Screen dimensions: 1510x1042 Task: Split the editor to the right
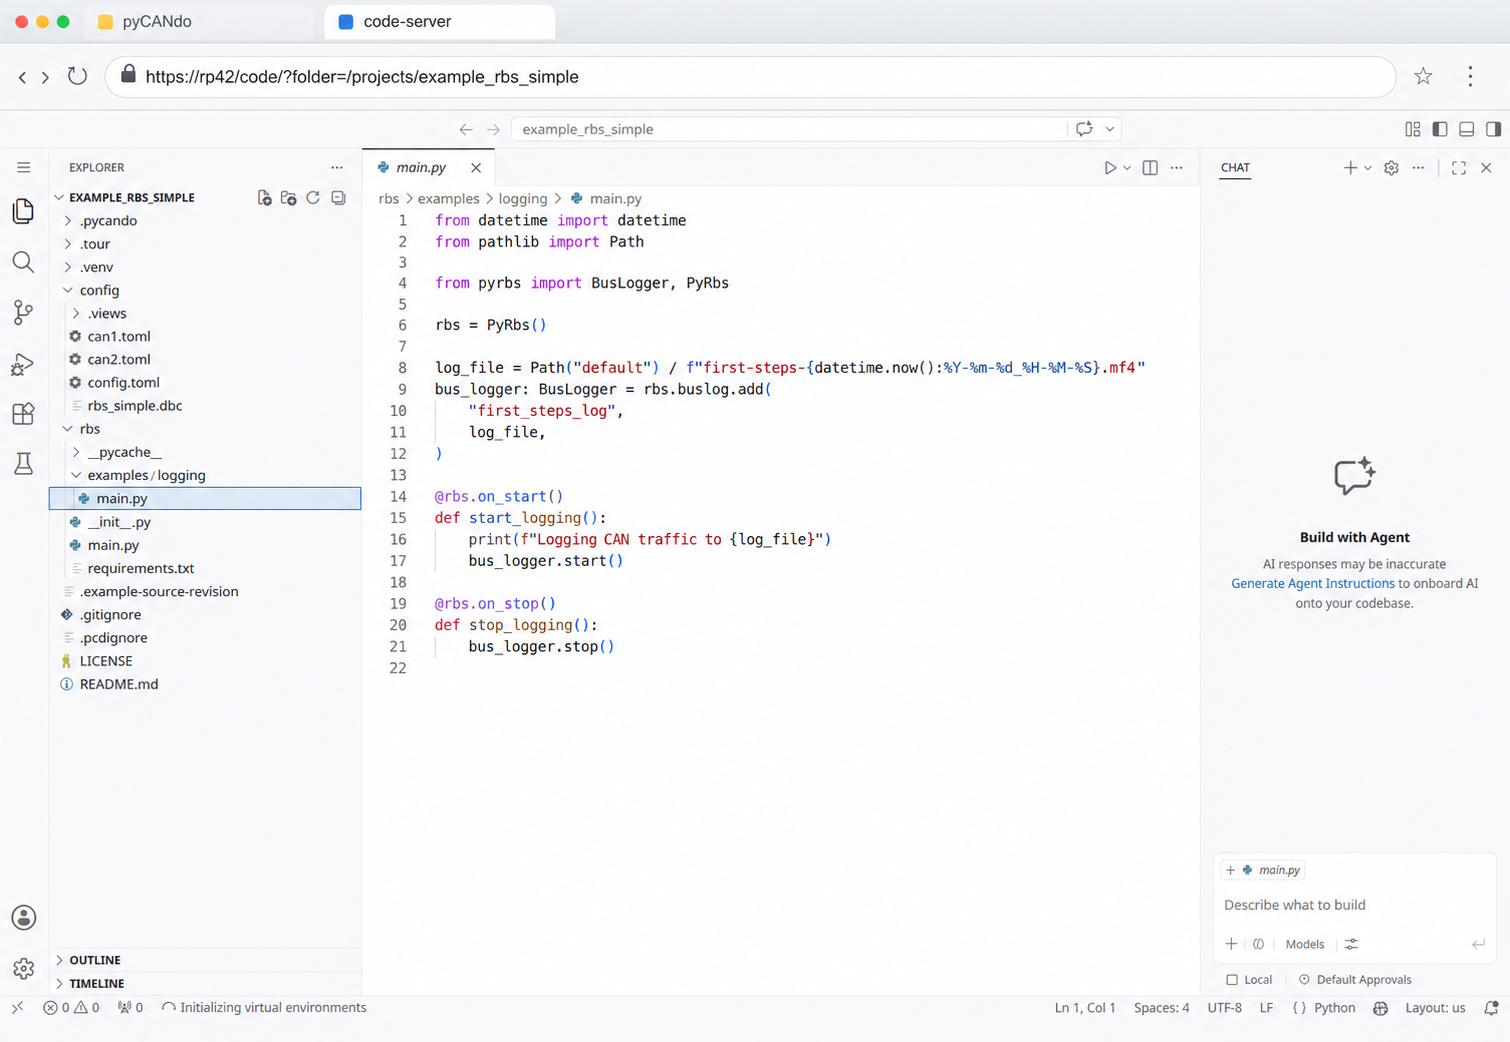tap(1150, 168)
